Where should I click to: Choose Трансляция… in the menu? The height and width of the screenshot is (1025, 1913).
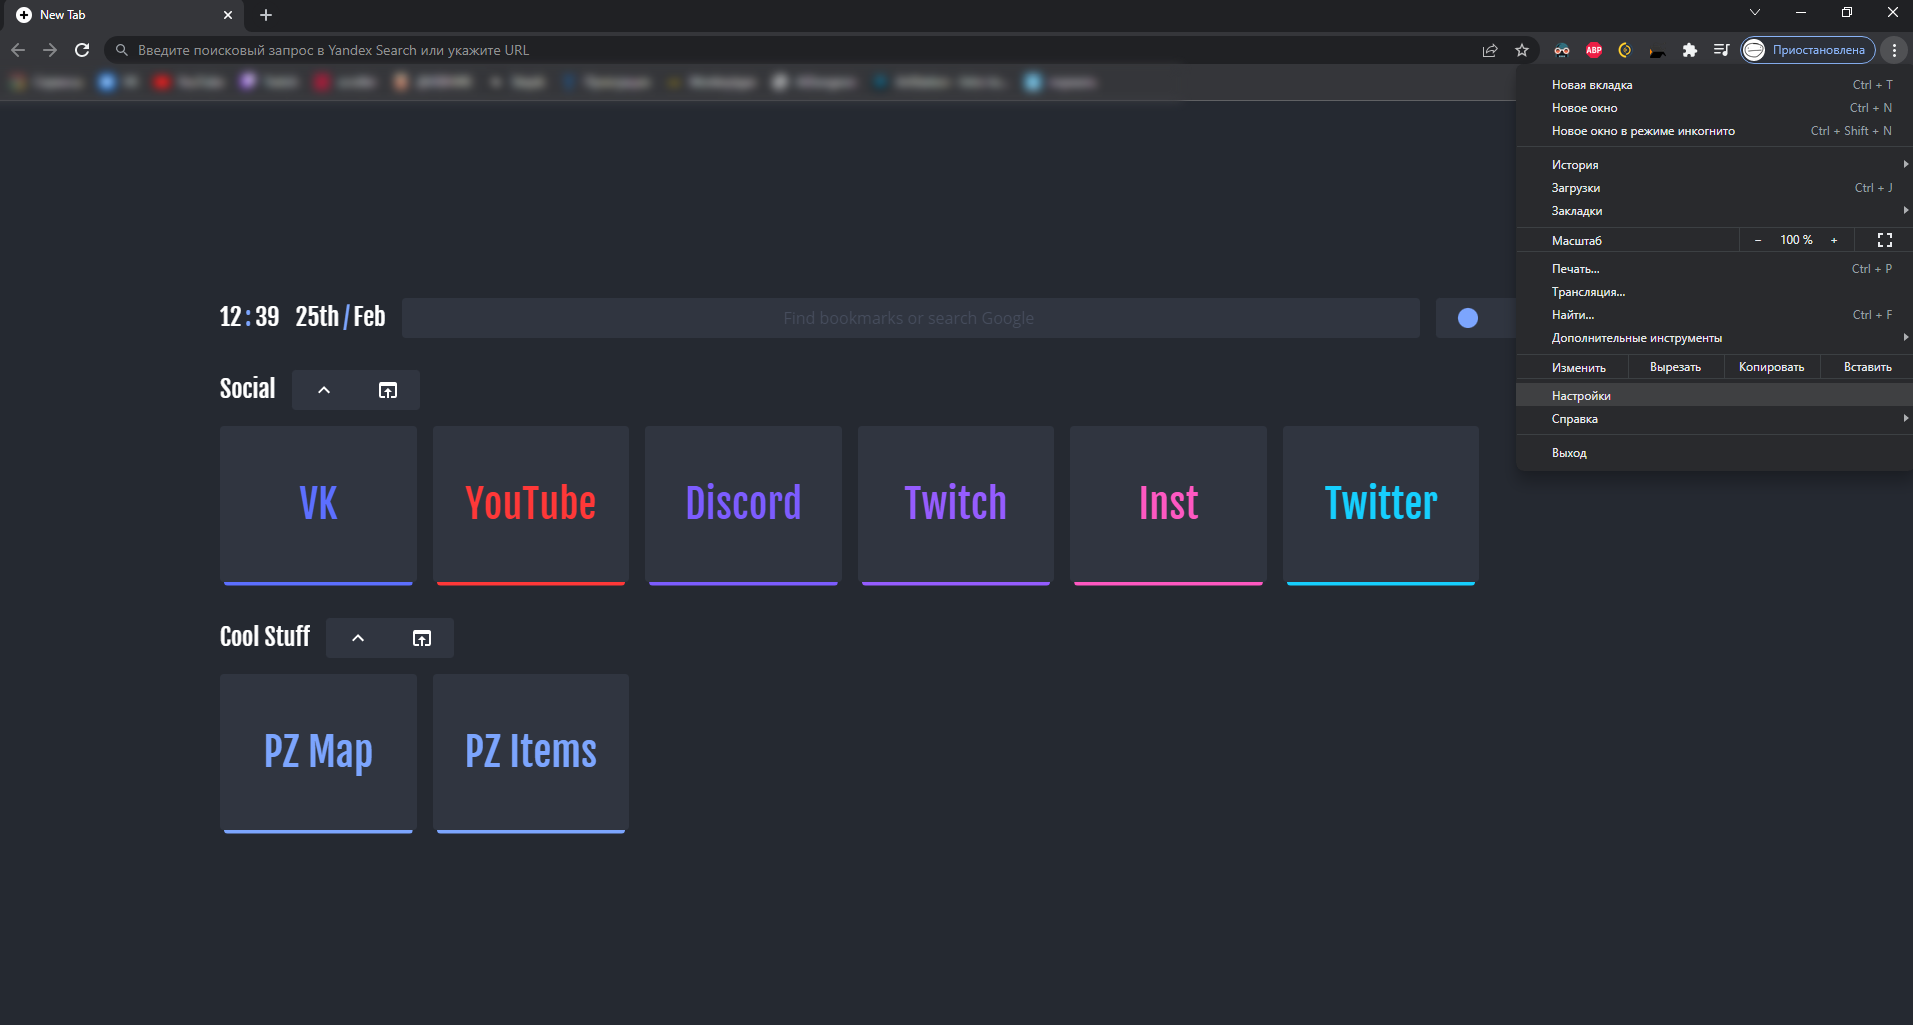pos(1714,292)
